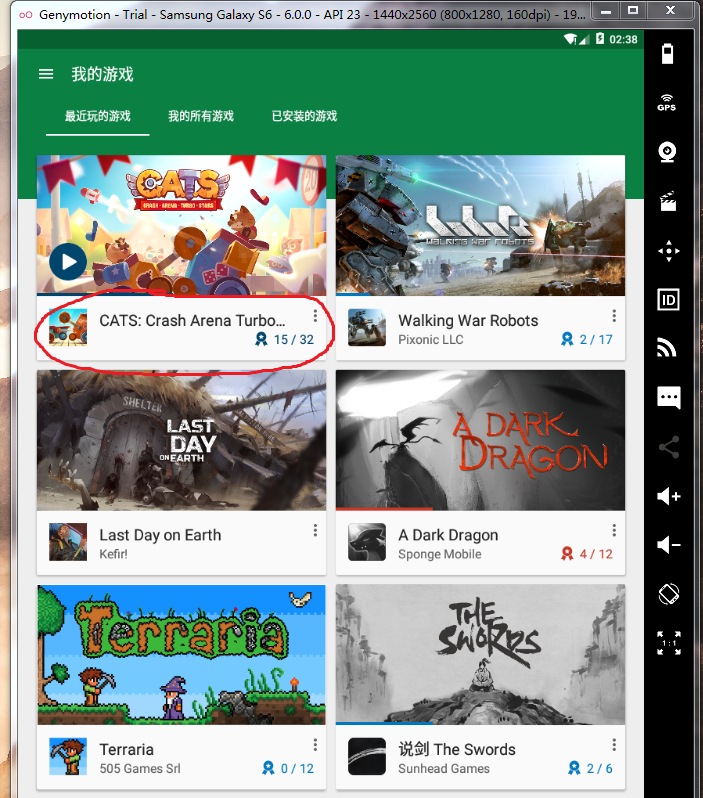The height and width of the screenshot is (798, 703).
Task: Click the 我的游戏 page title
Action: coord(102,74)
